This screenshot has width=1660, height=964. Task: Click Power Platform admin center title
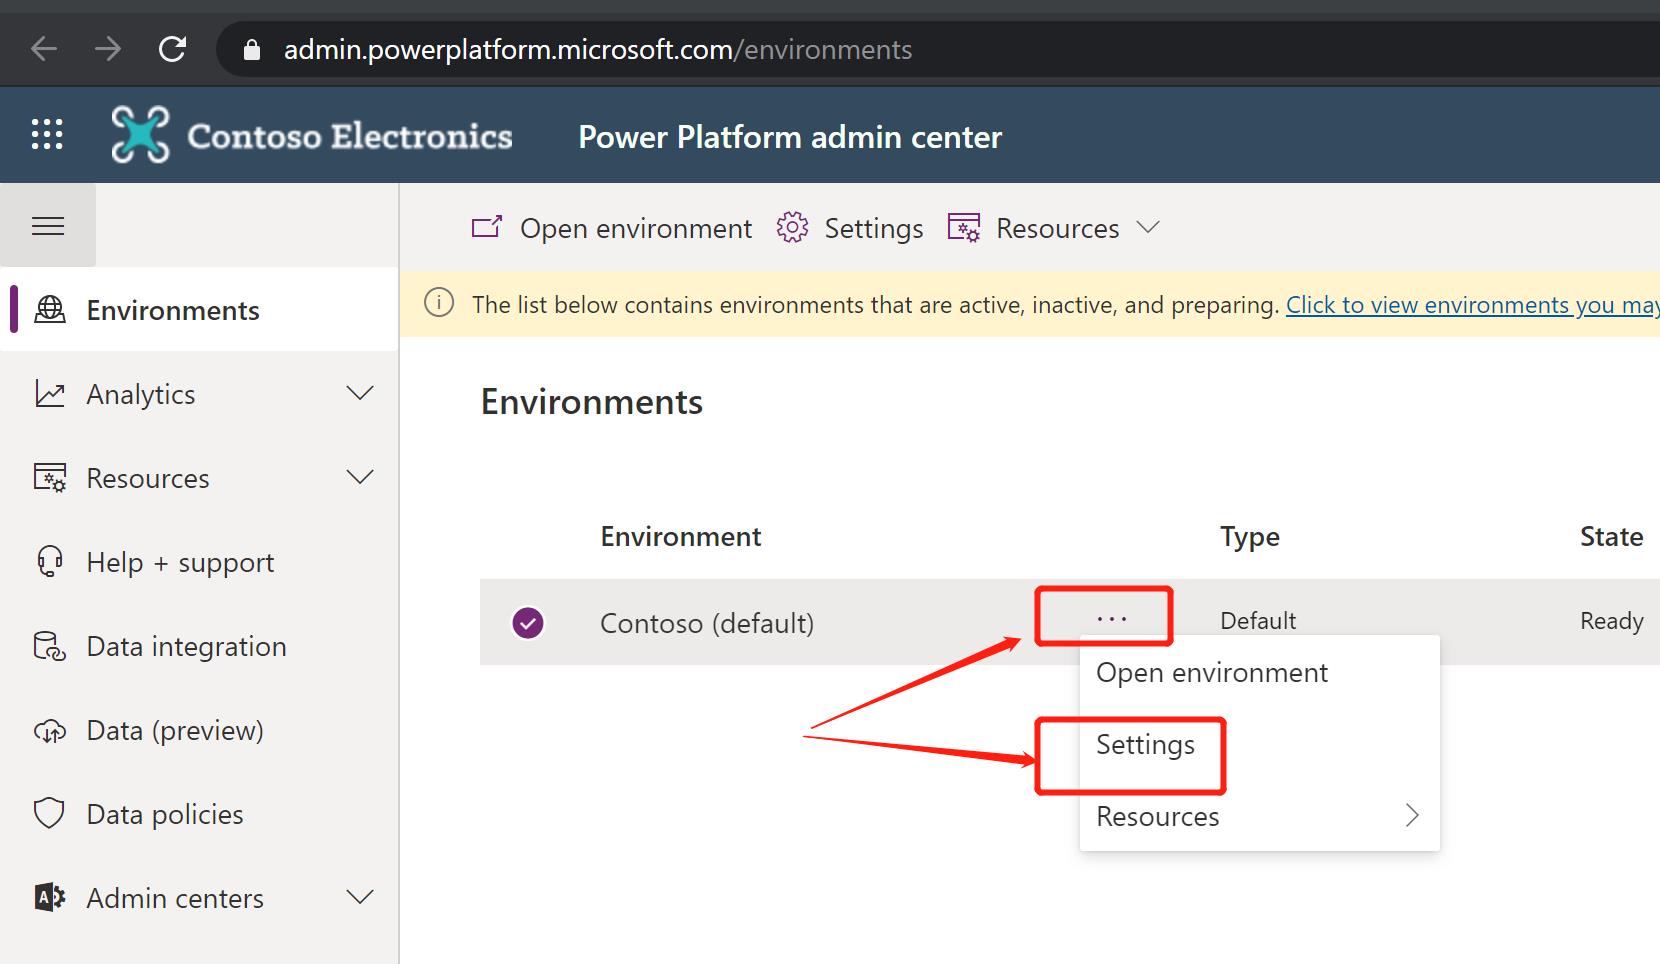[x=790, y=137]
